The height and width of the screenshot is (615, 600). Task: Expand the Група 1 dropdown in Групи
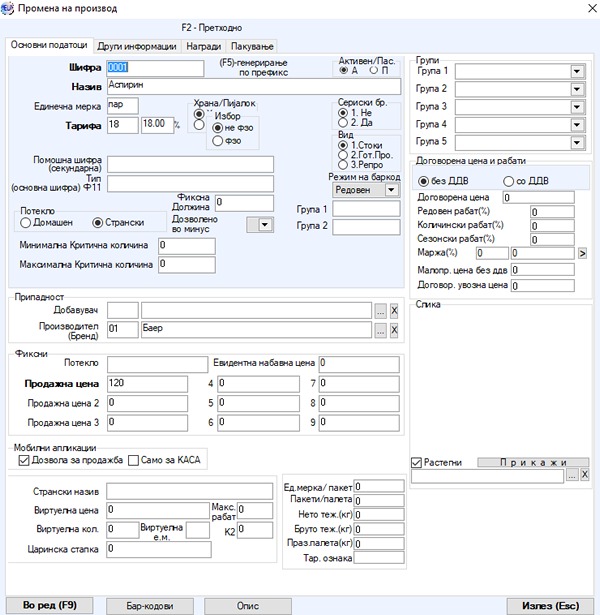point(576,71)
